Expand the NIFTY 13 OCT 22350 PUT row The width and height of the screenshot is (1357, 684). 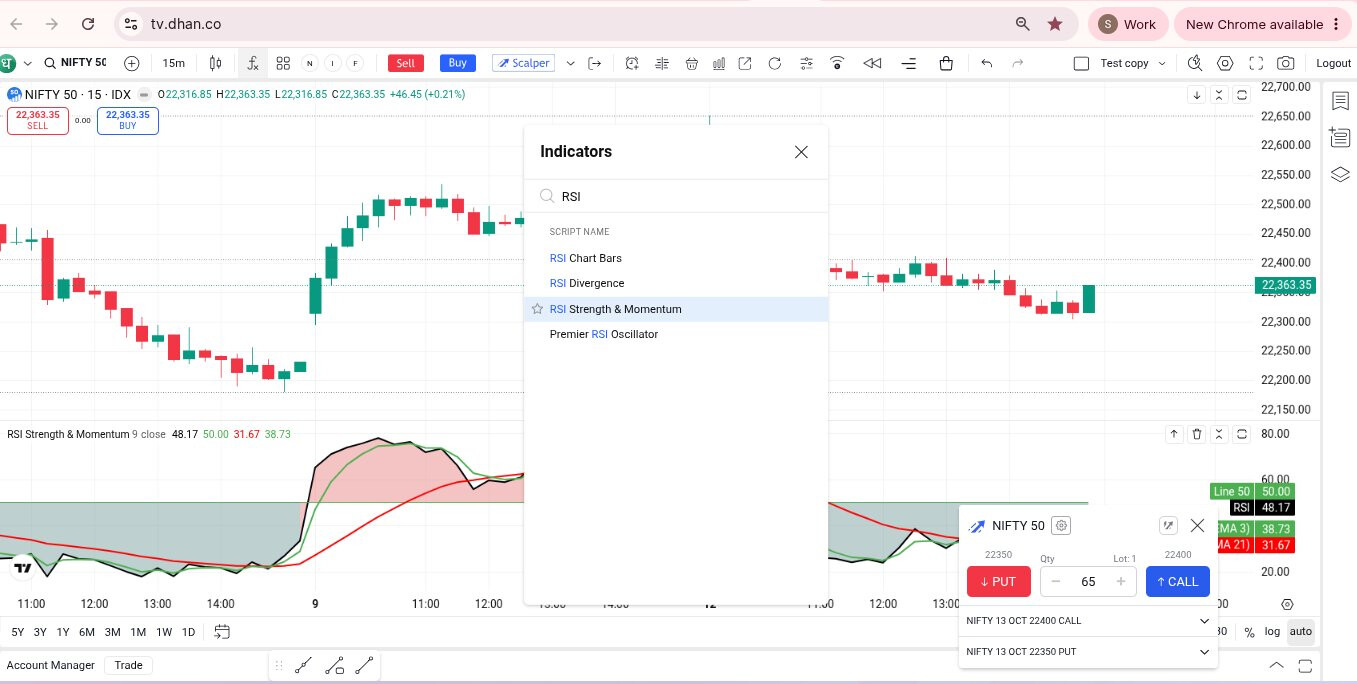pos(1089,652)
